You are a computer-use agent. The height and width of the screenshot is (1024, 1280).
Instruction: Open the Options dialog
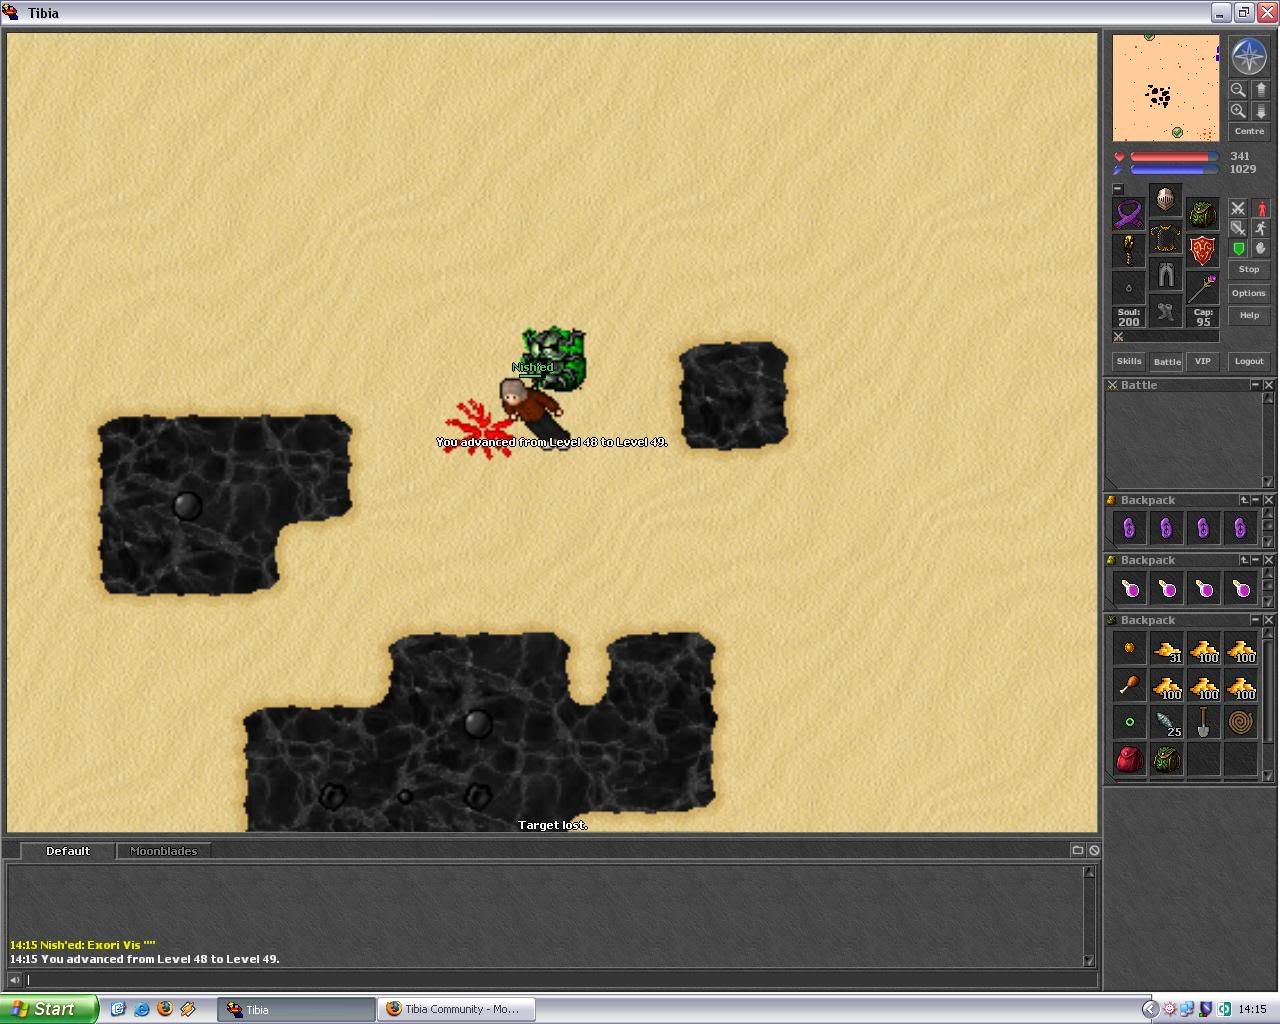pos(1249,293)
